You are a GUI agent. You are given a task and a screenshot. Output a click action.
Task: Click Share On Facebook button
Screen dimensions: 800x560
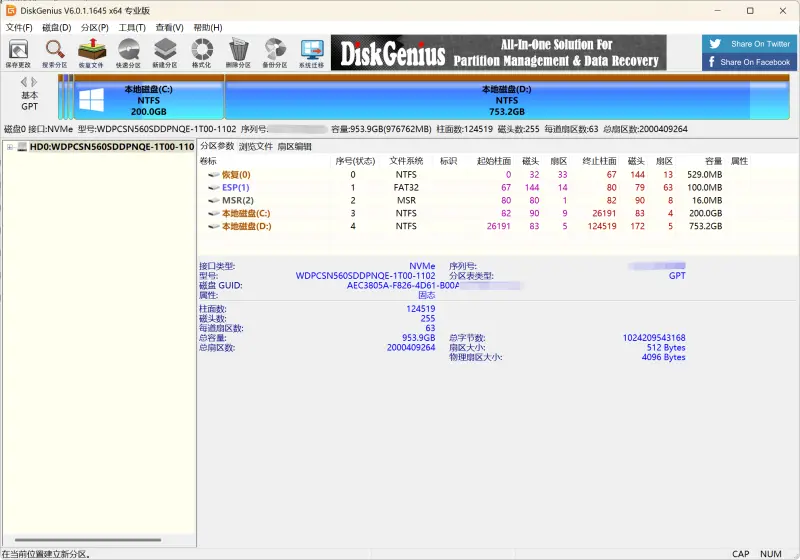click(x=749, y=62)
